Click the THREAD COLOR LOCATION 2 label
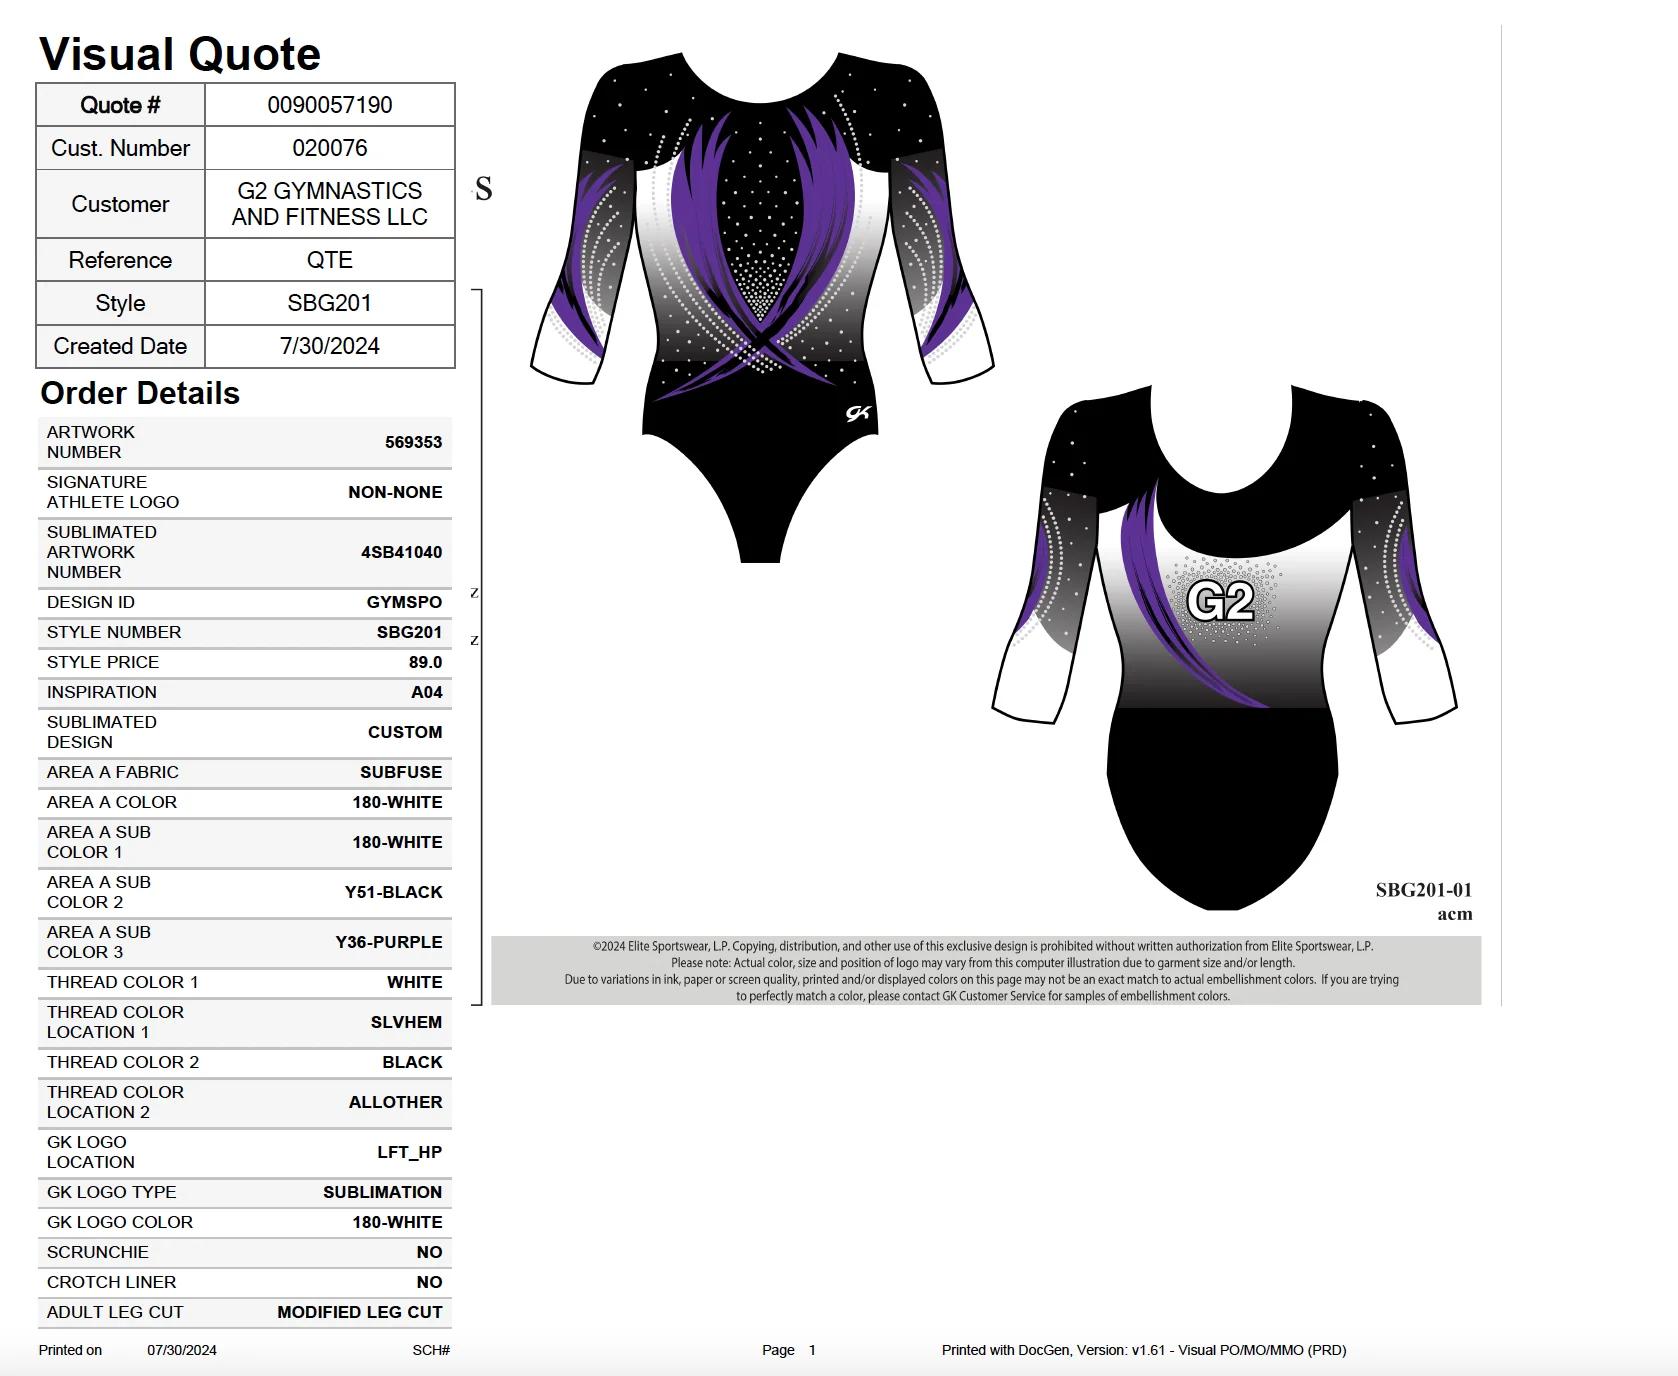This screenshot has height=1376, width=1678. pyautogui.click(x=115, y=1102)
